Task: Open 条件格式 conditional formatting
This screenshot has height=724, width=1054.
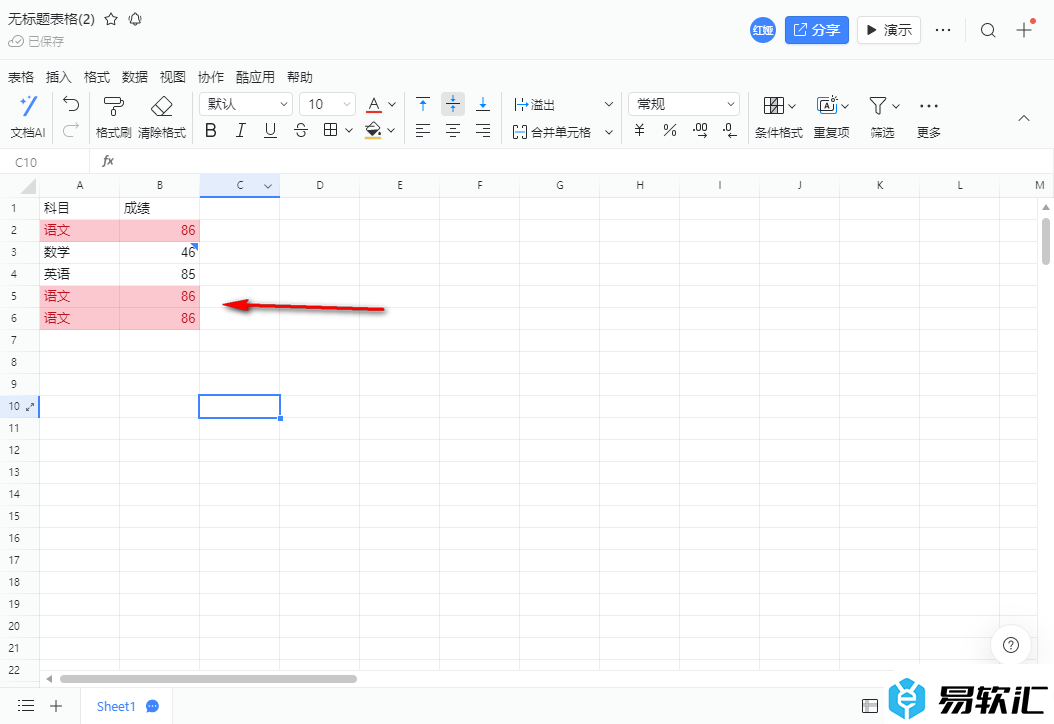Action: [779, 116]
